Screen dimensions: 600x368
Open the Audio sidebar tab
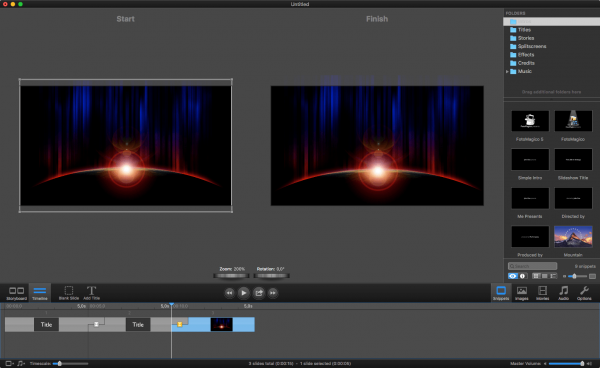(563, 293)
